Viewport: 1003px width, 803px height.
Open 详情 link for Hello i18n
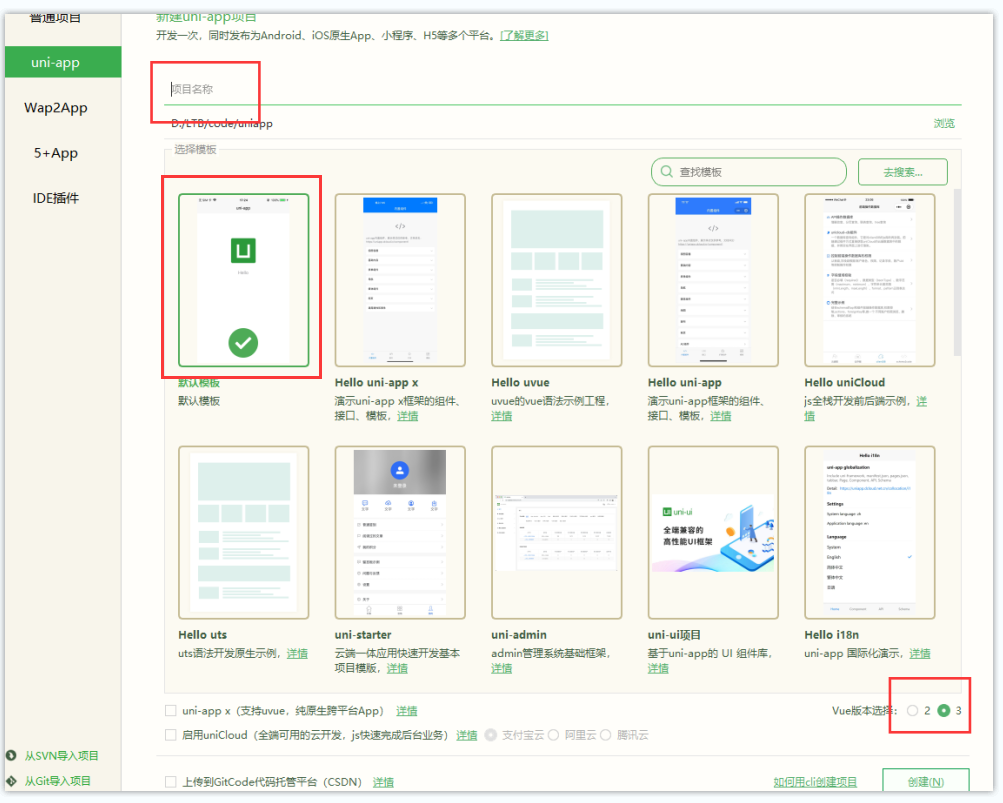coord(920,653)
